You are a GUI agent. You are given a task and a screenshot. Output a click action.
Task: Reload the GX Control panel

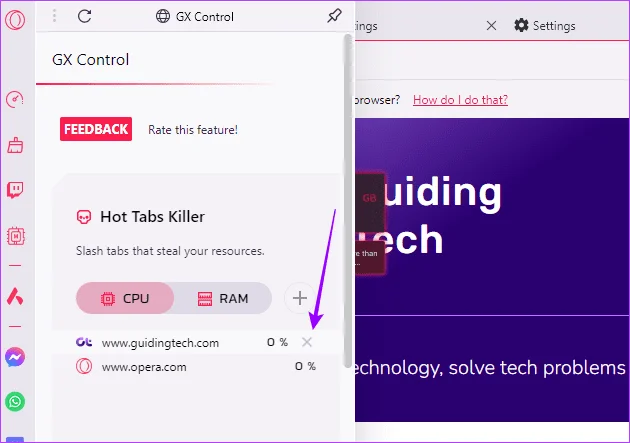click(84, 16)
